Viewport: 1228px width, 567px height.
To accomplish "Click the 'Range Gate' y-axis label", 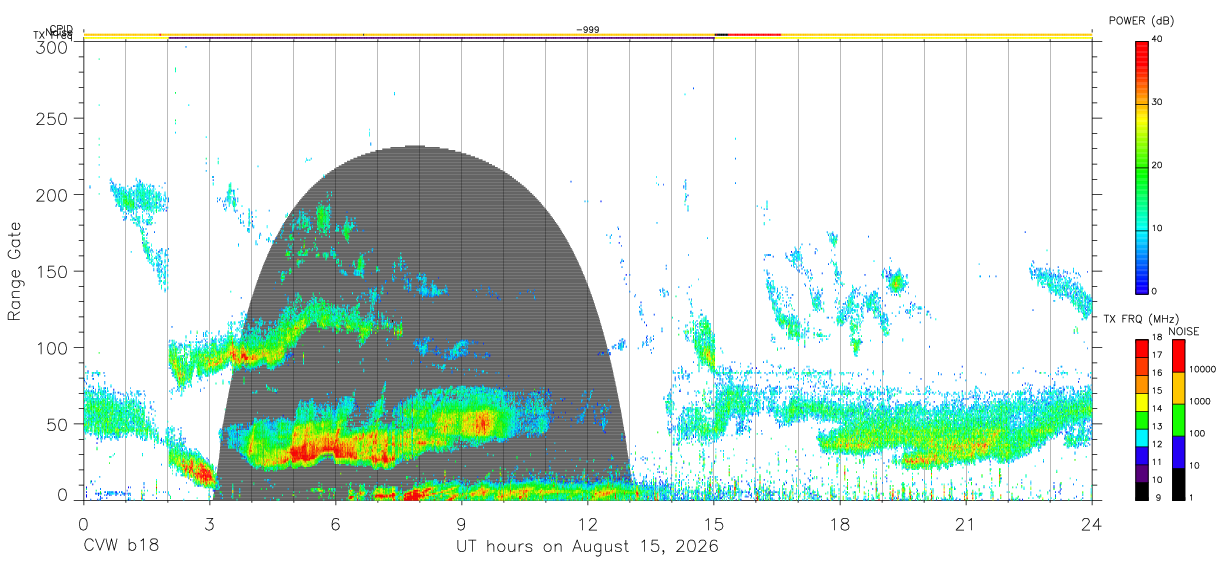I will point(15,273).
